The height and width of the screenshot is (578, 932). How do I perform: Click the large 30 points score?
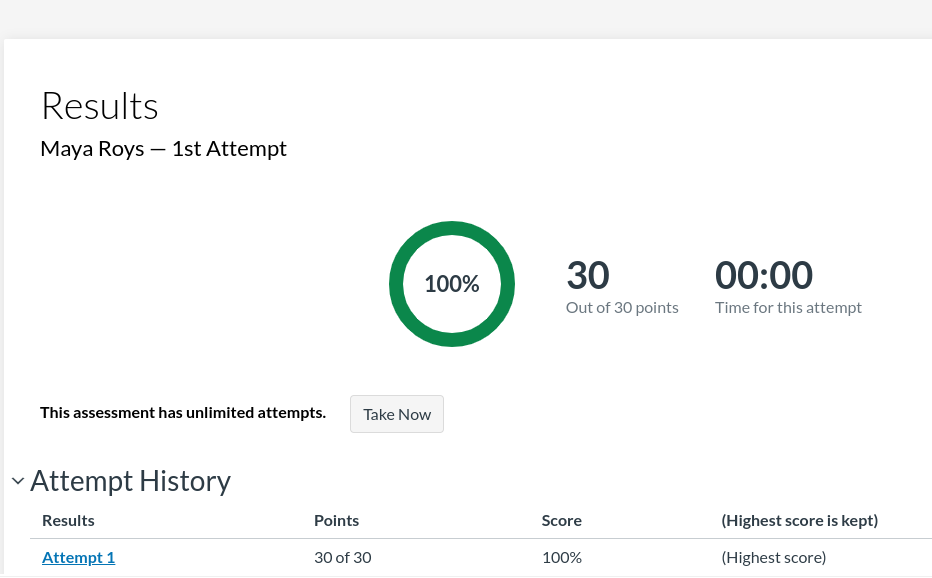pyautogui.click(x=588, y=275)
